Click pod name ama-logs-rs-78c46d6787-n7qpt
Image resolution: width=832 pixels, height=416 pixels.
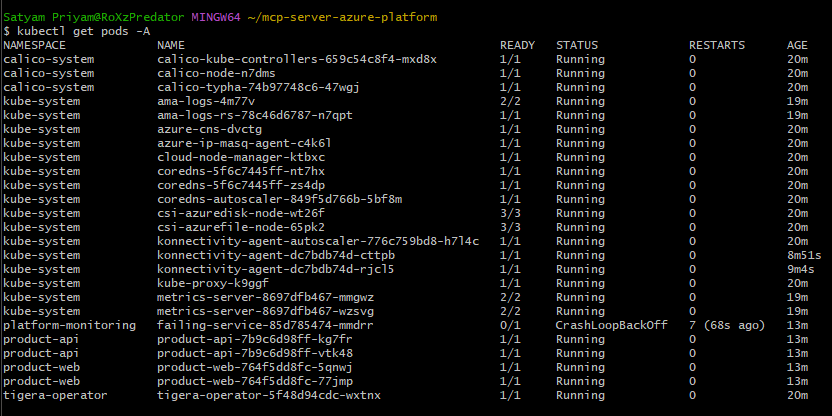point(255,116)
